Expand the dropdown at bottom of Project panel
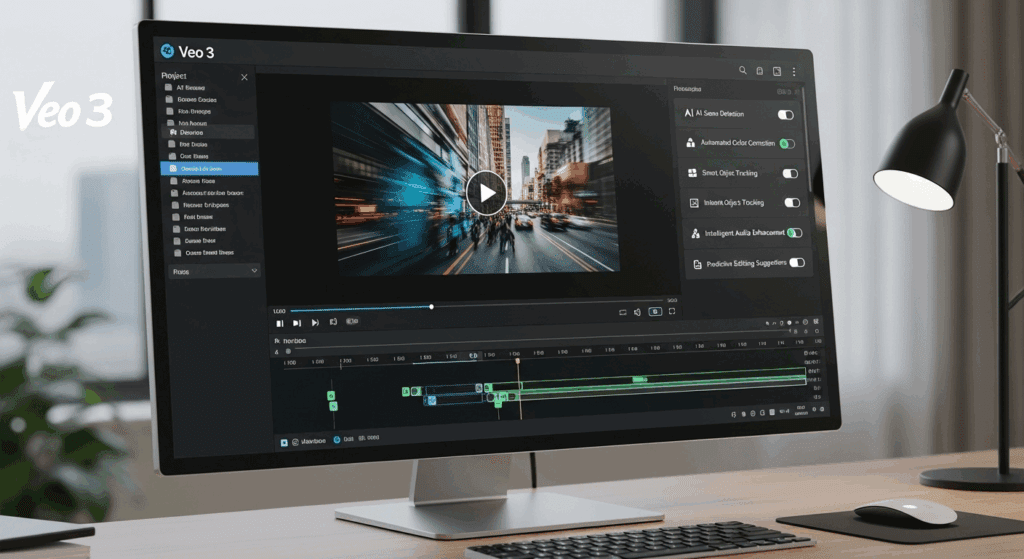 pos(254,270)
